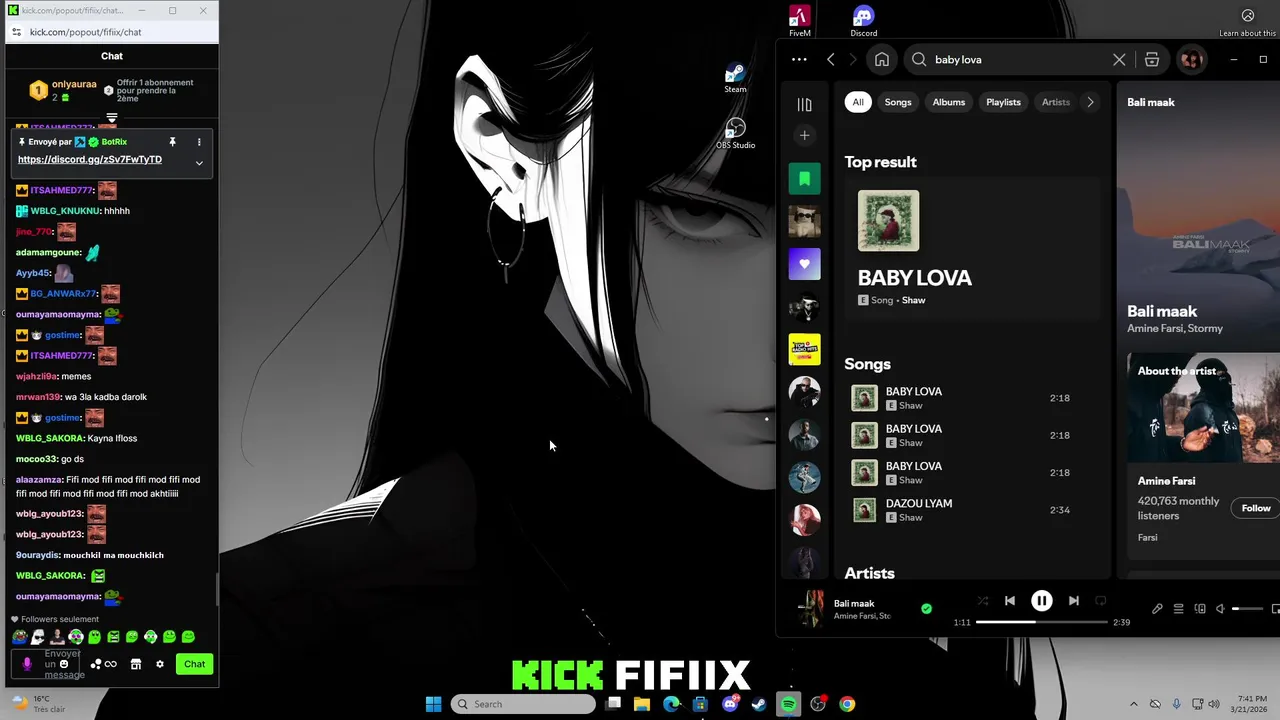Click purple microphone icon in chat input
The width and height of the screenshot is (1280, 720).
[27, 663]
